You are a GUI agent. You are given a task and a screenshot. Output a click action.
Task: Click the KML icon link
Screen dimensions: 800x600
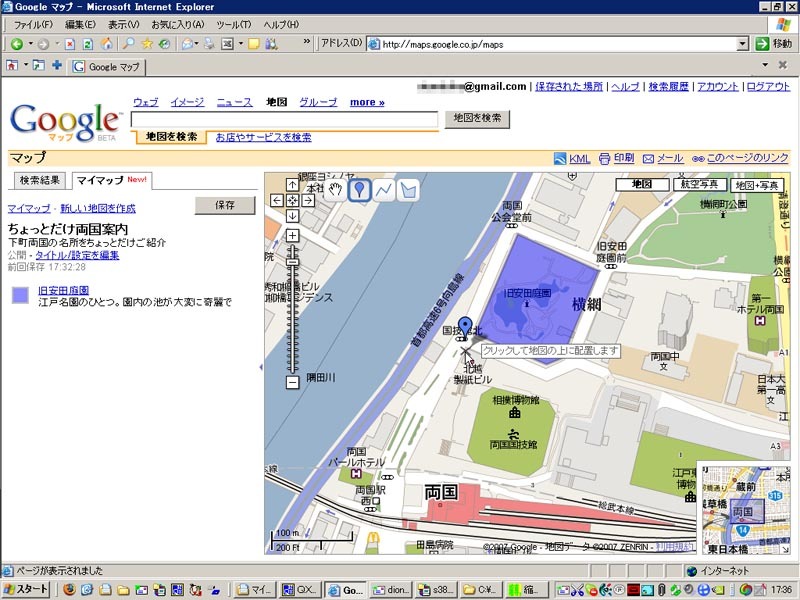[x=560, y=159]
